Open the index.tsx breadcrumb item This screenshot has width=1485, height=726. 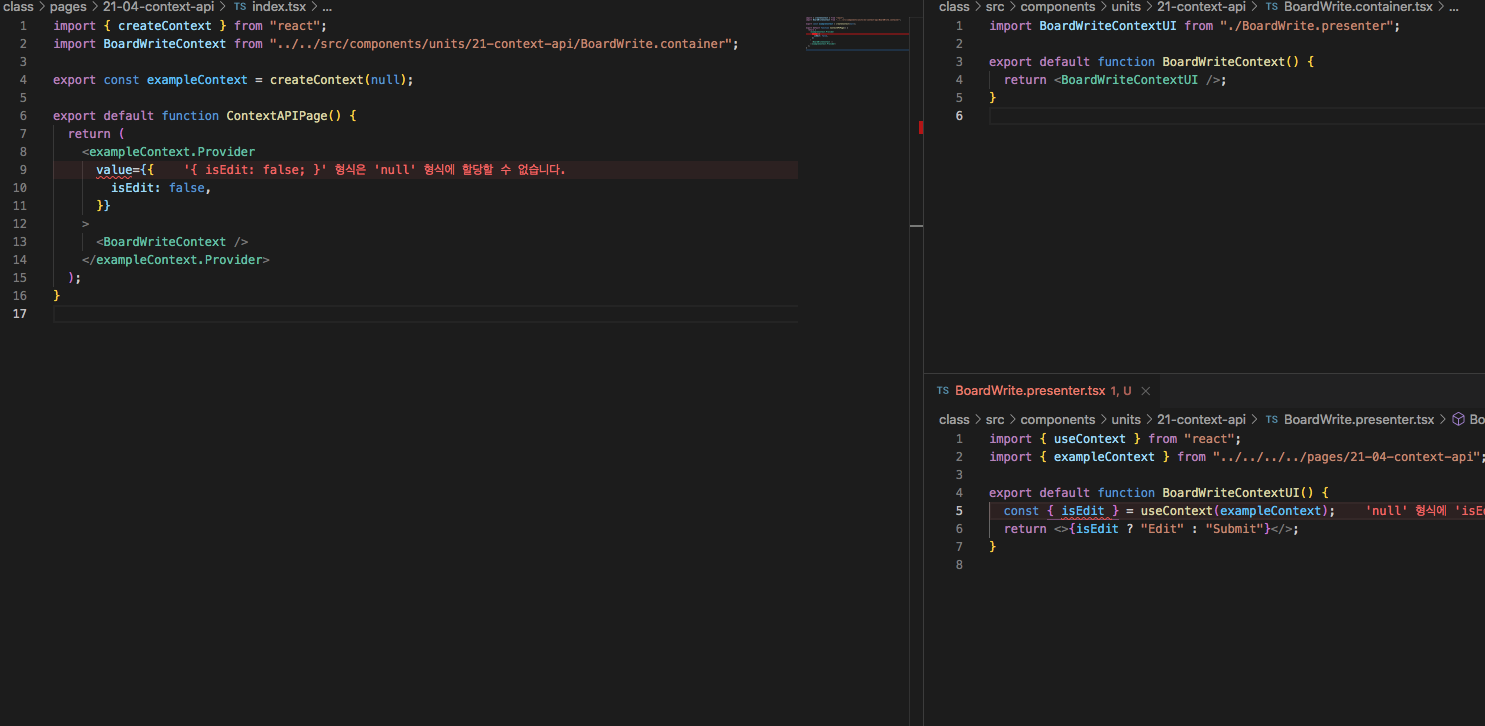279,7
